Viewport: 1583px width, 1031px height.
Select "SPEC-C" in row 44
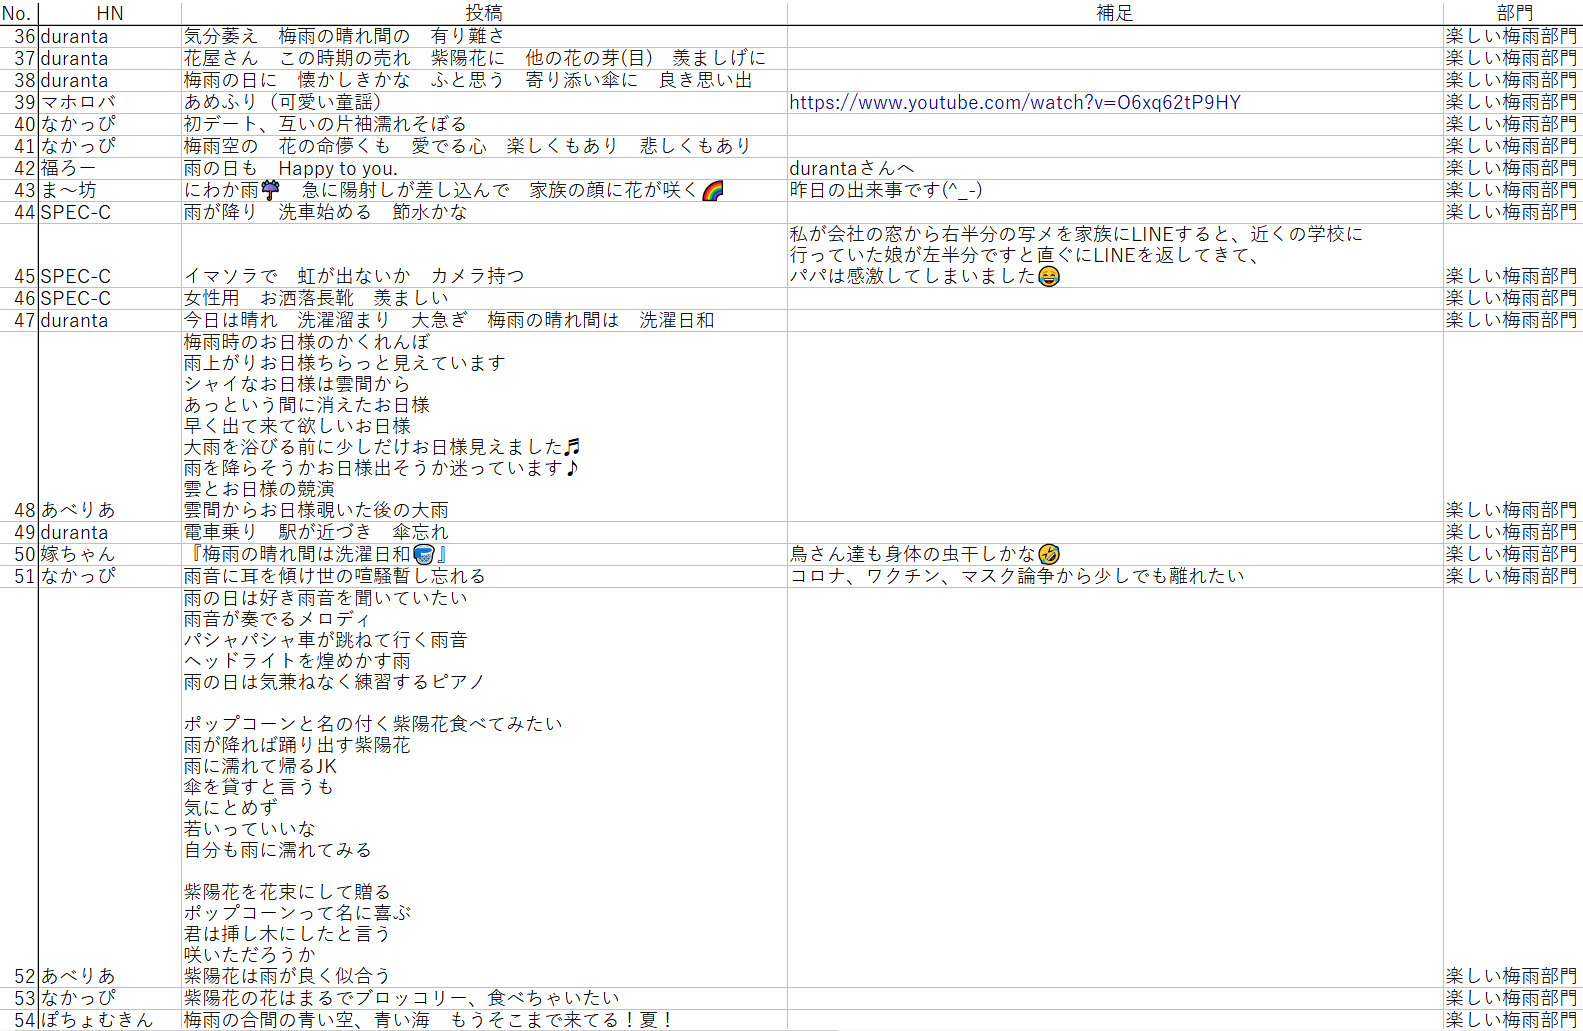pos(76,212)
